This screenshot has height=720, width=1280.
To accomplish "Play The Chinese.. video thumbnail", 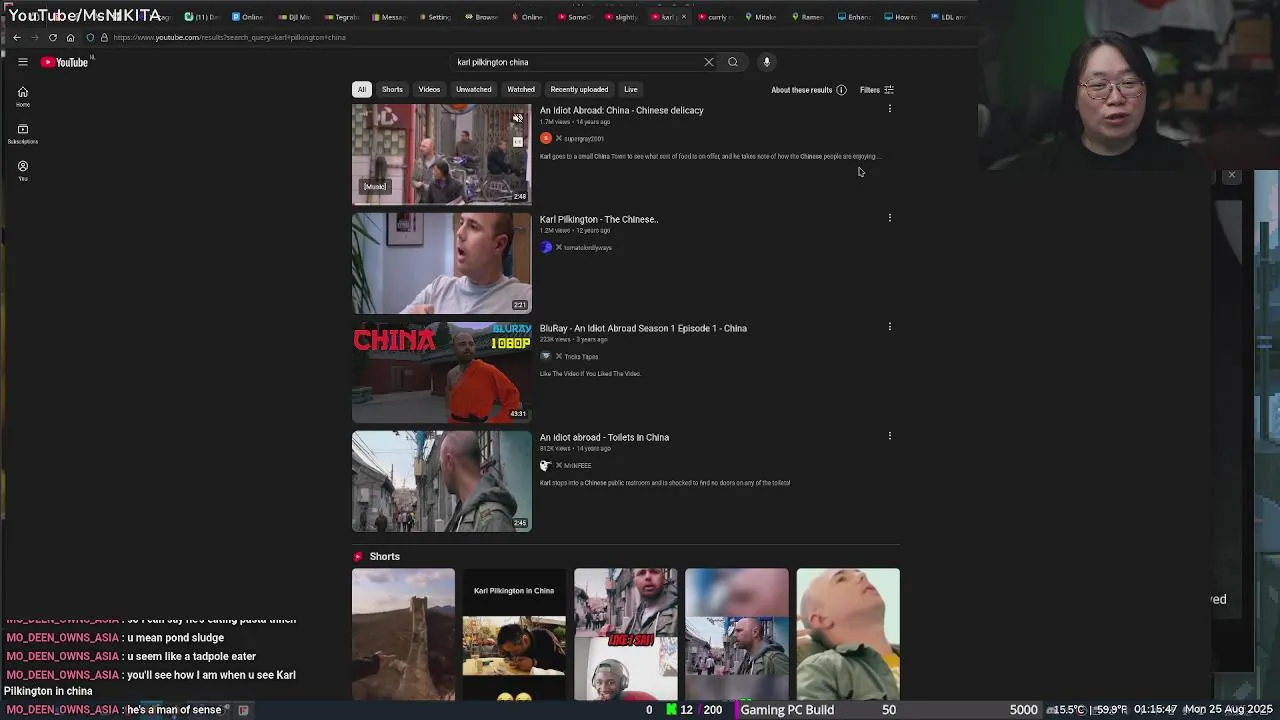I will (441, 263).
